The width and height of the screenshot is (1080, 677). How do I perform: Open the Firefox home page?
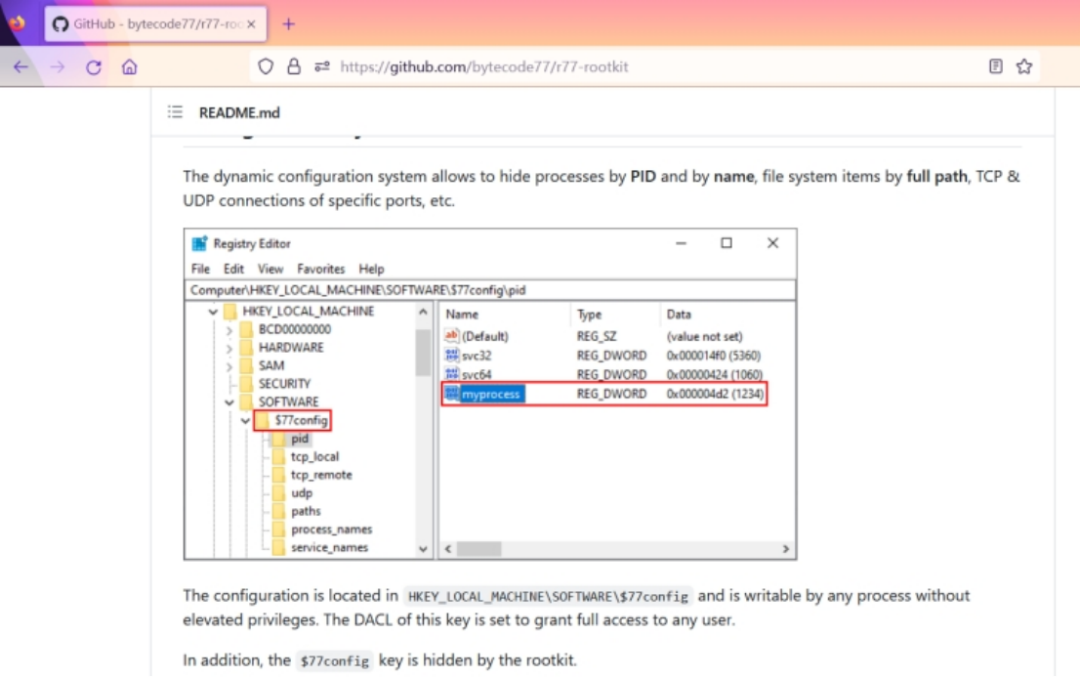[x=129, y=67]
